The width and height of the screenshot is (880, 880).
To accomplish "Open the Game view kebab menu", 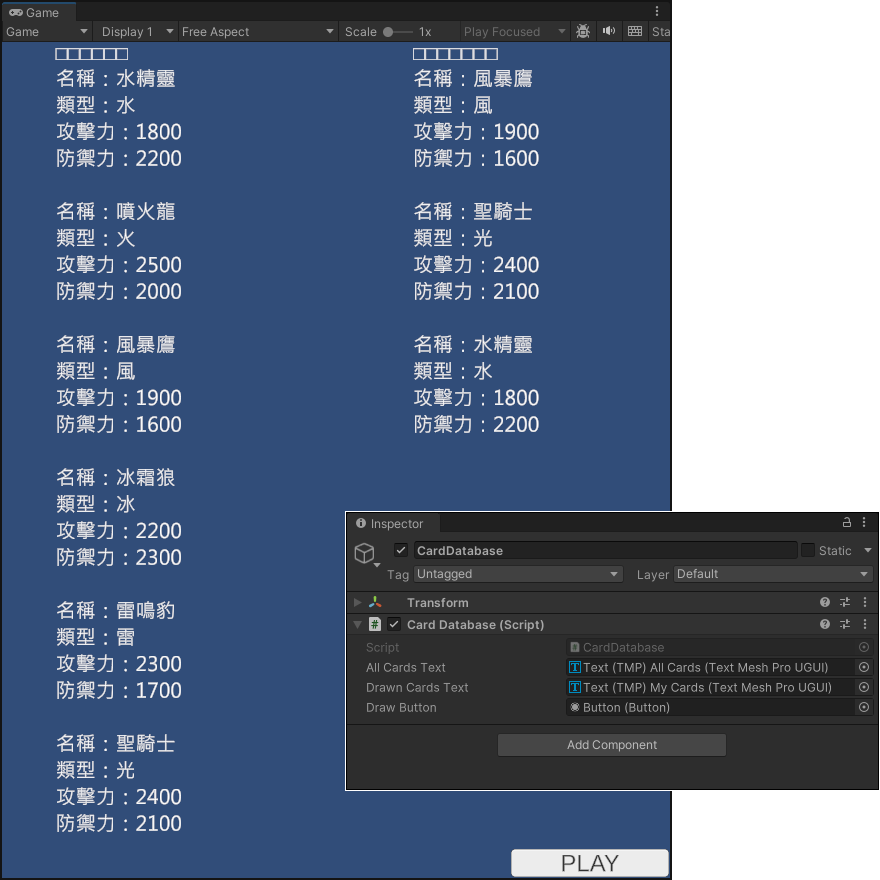I will click(656, 11).
